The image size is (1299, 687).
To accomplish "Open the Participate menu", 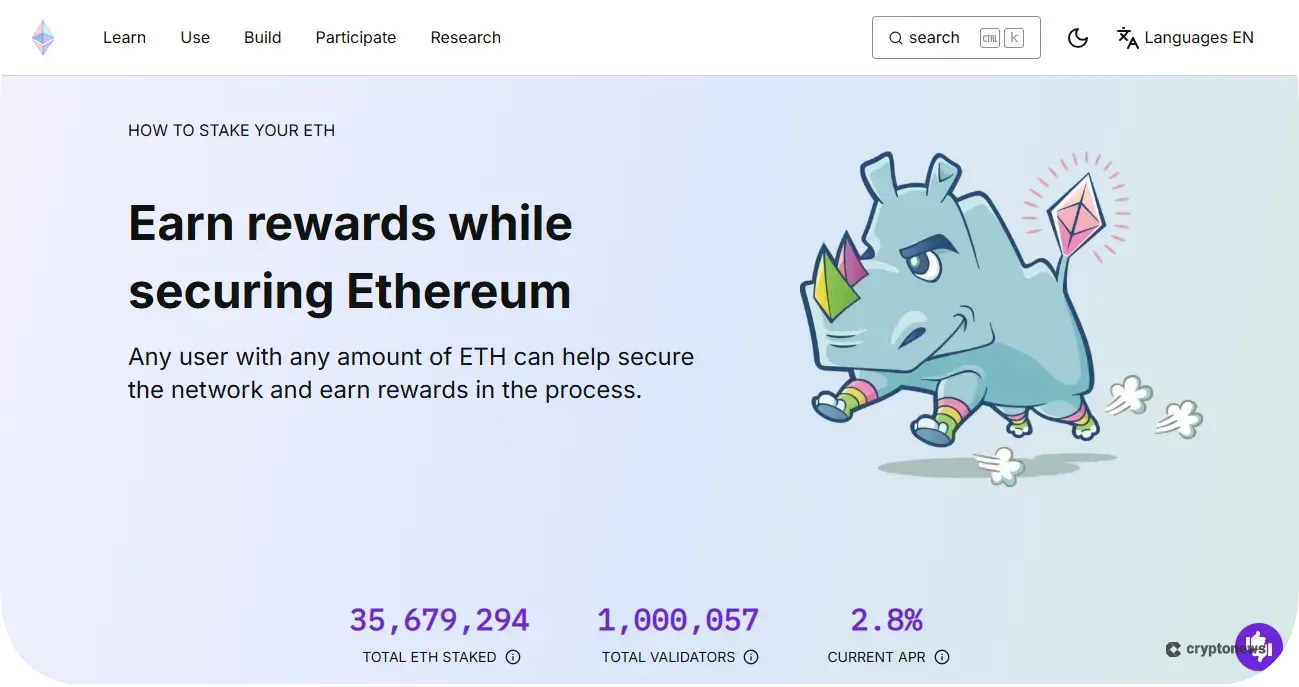I will [355, 37].
